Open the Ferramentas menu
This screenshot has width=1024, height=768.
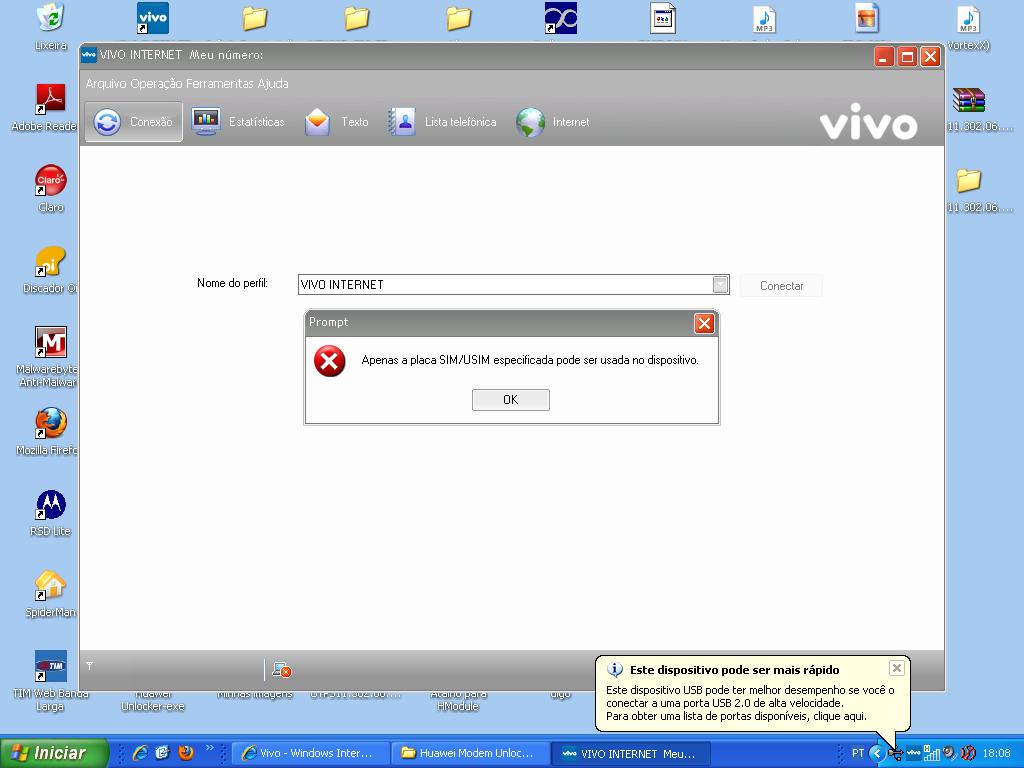(x=219, y=84)
